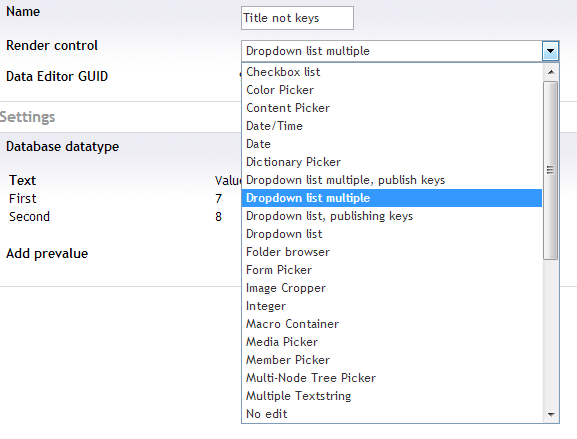
Task: Select the Integer option
Action: pos(392,306)
